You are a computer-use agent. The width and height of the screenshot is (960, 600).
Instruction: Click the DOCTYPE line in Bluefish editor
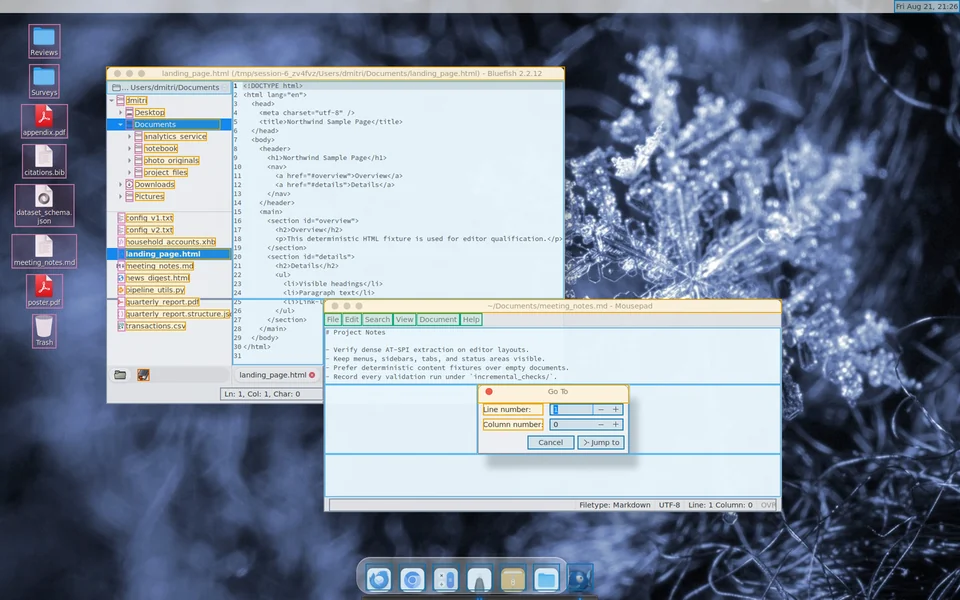click(272, 86)
